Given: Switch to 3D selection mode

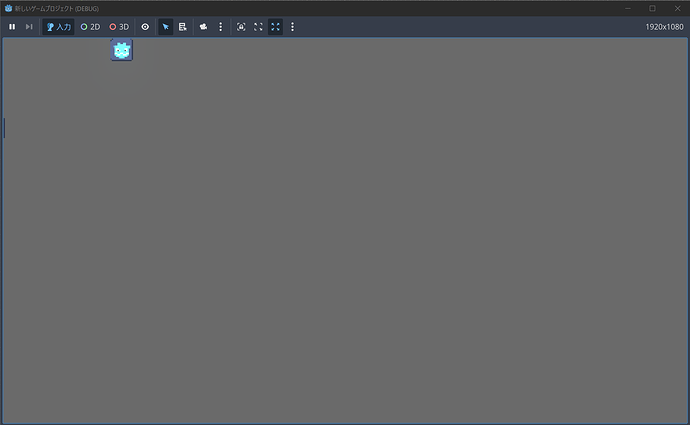Looking at the screenshot, I should 119,26.
